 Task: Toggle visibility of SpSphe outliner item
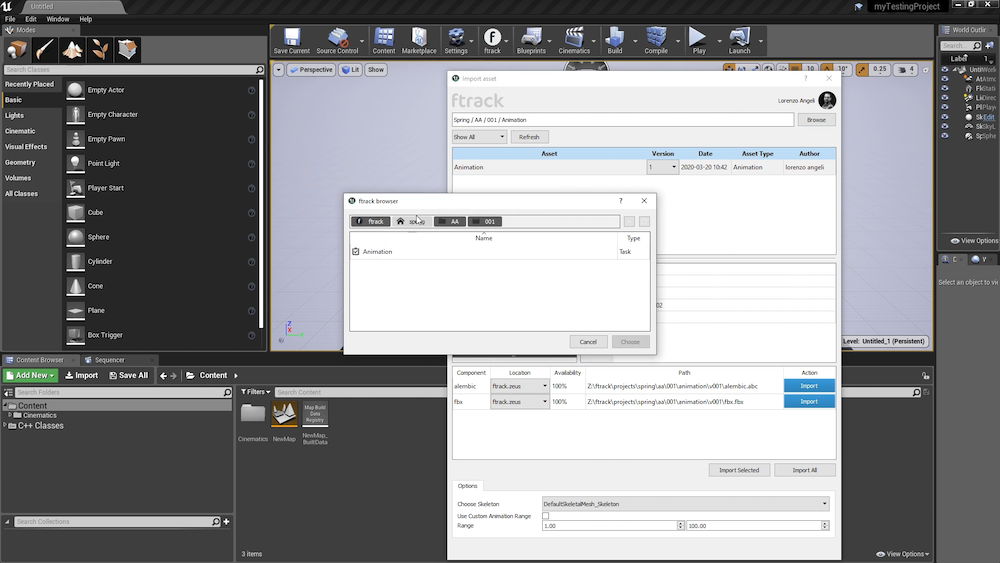coord(945,136)
